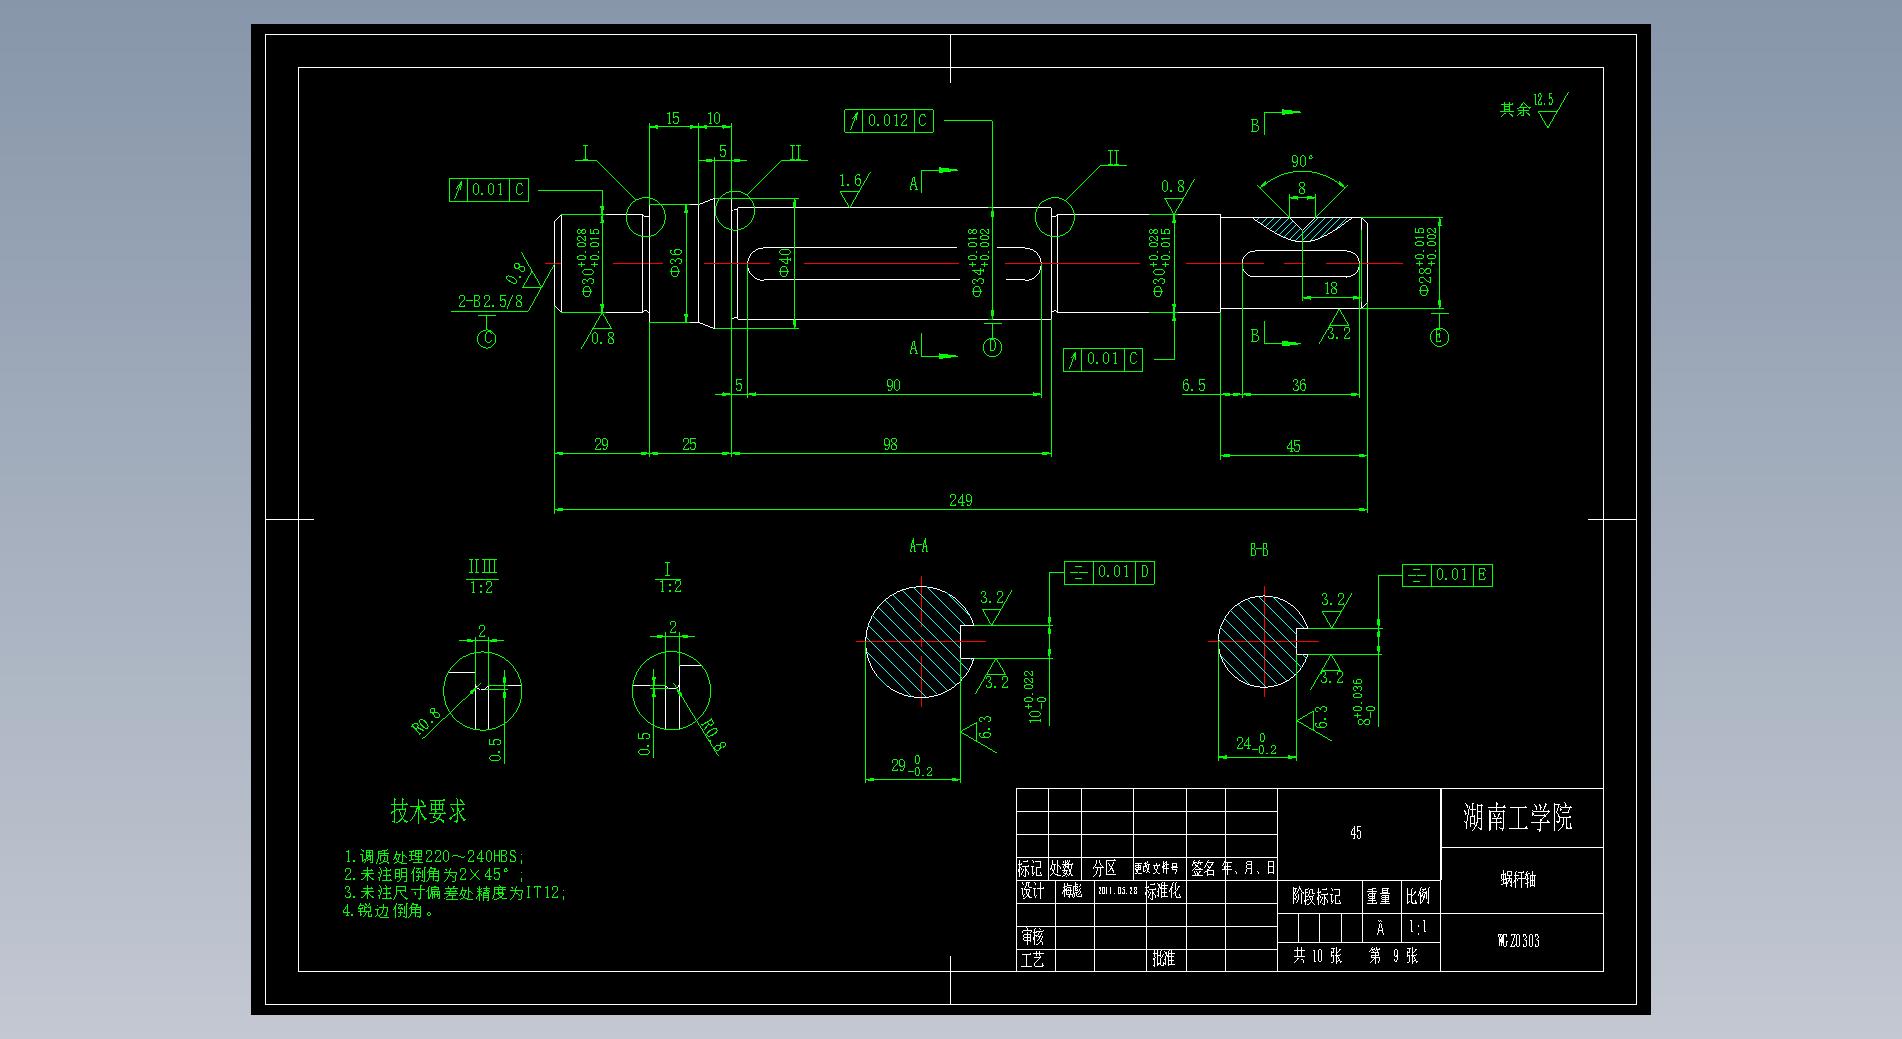The height and width of the screenshot is (1039, 1902).
Task: Select the "分区" title block cell
Action: [1105, 869]
